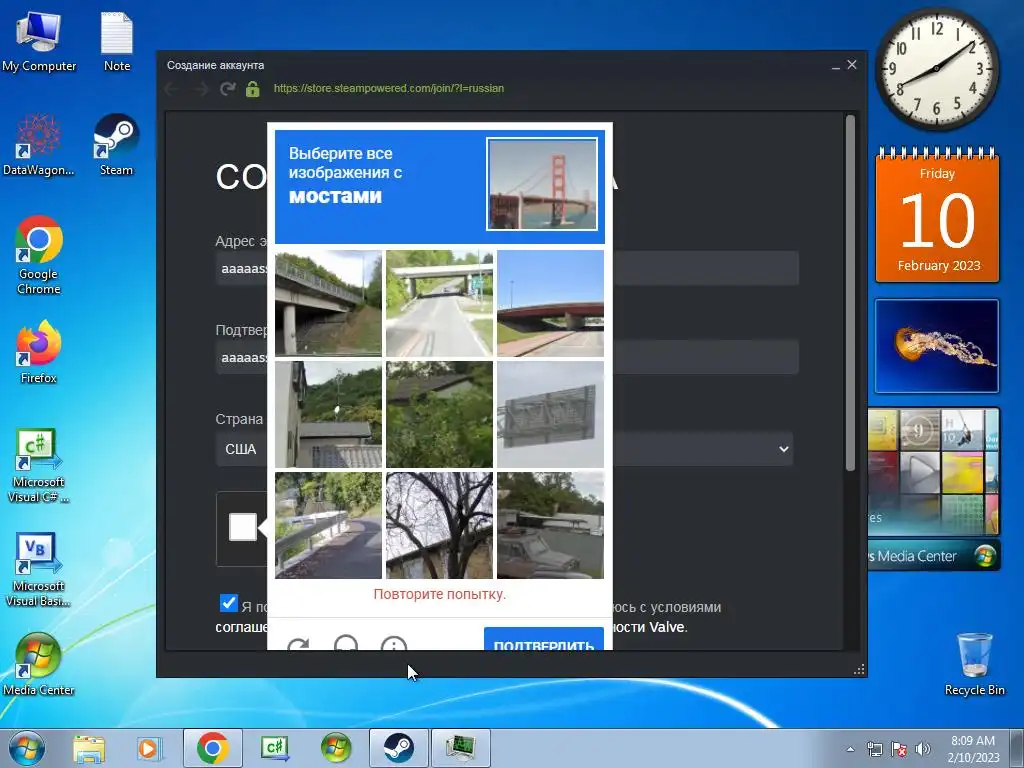Select captcha tile with road under overpass
The width and height of the screenshot is (1024, 768).
pos(440,304)
